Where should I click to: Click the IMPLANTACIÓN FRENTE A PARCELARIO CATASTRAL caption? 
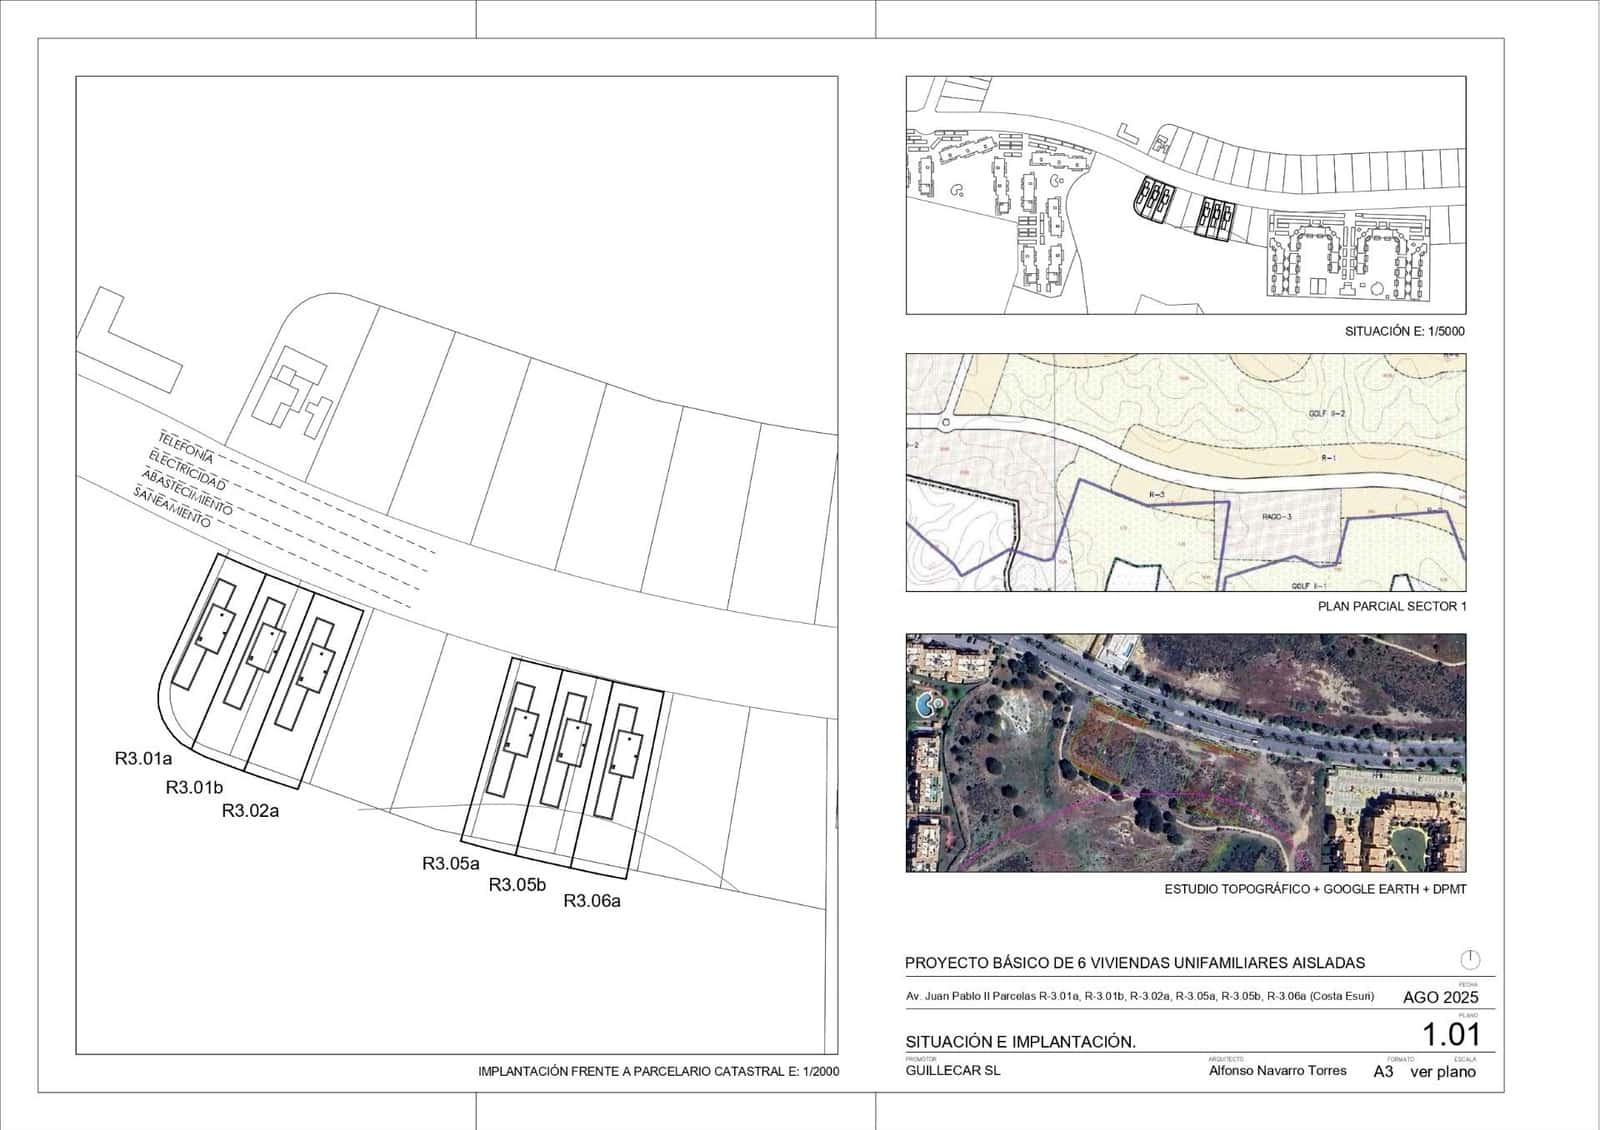659,1071
